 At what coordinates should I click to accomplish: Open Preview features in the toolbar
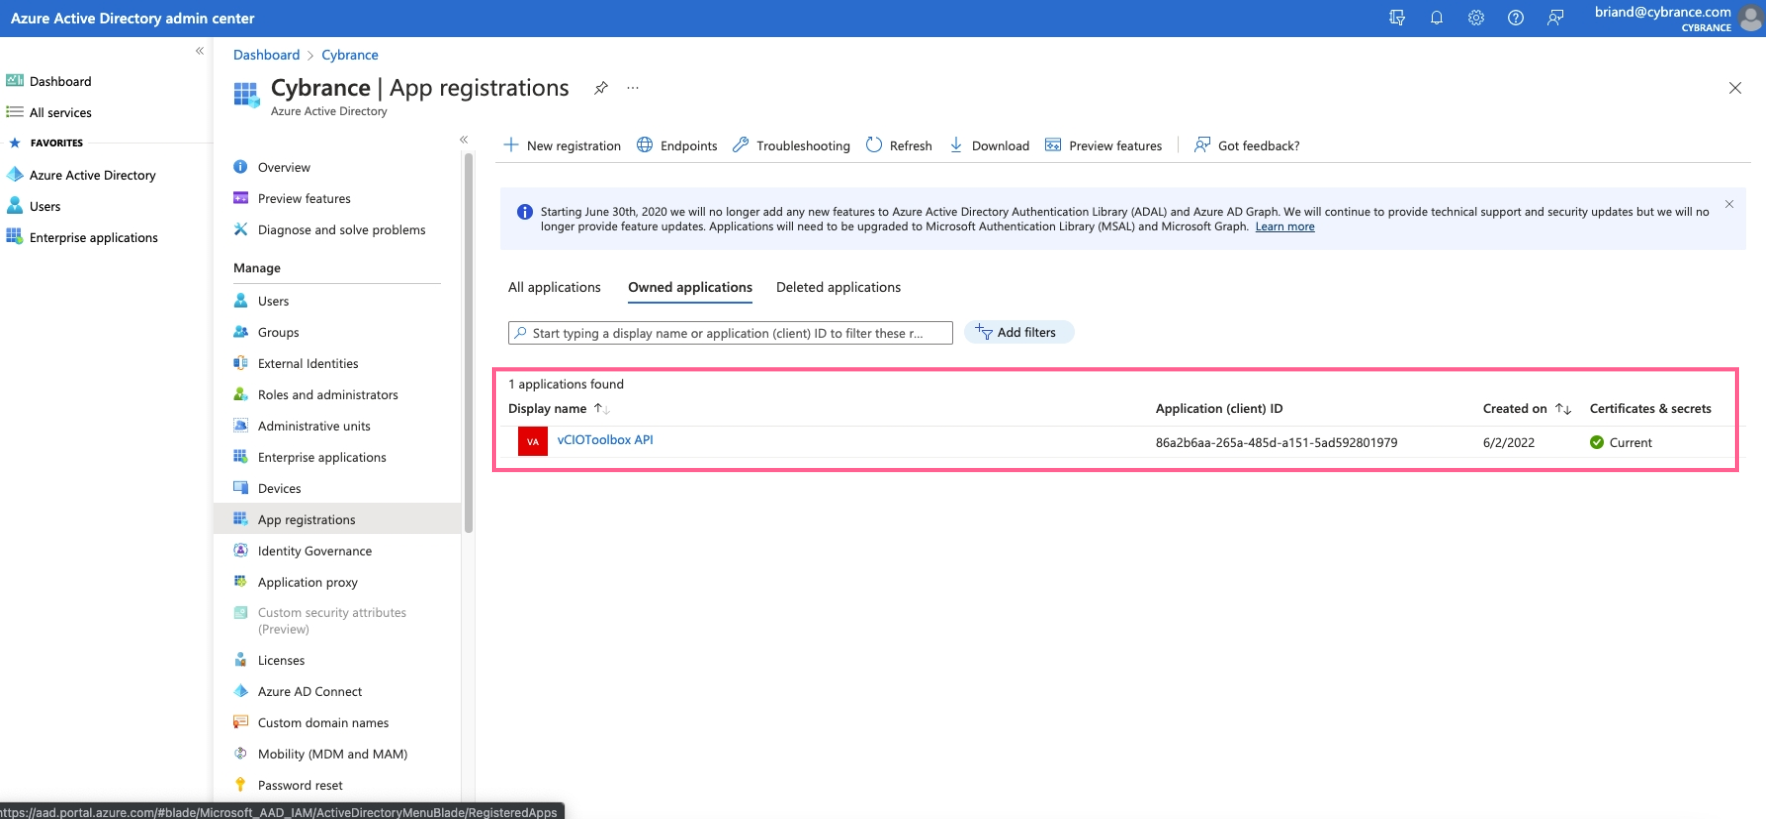[1104, 146]
